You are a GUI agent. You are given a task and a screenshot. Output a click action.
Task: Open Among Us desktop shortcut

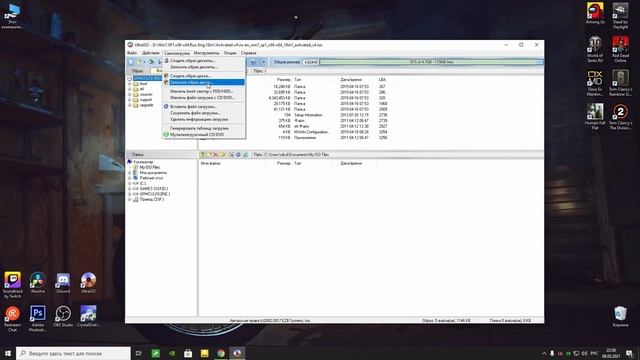[595, 13]
